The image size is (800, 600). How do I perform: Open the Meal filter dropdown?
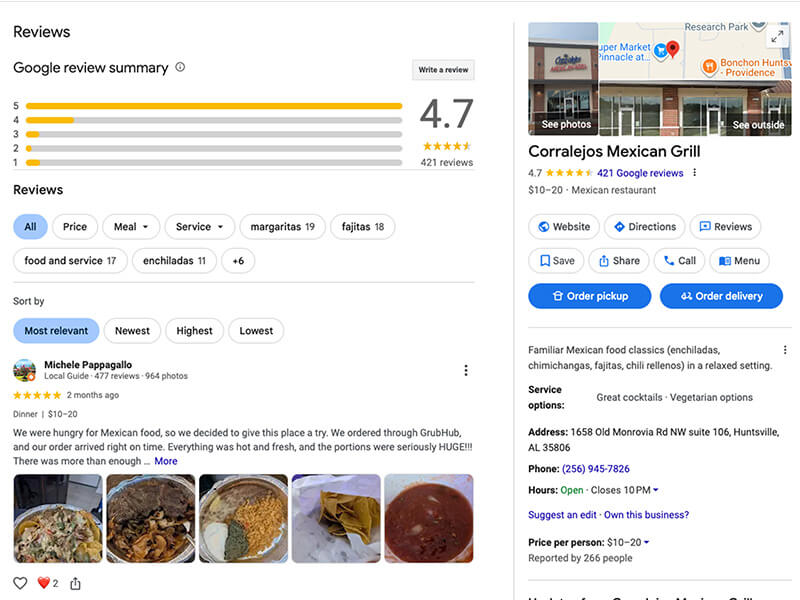[x=130, y=227]
